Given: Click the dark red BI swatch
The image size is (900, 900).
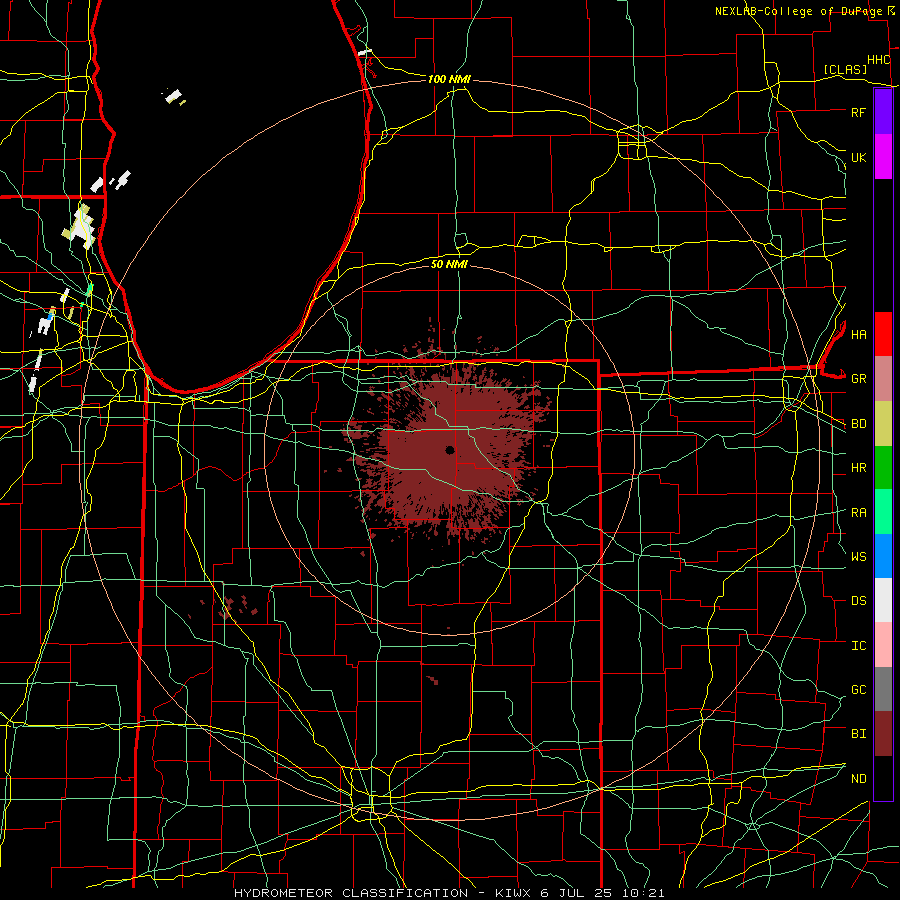Looking at the screenshot, I should (883, 734).
